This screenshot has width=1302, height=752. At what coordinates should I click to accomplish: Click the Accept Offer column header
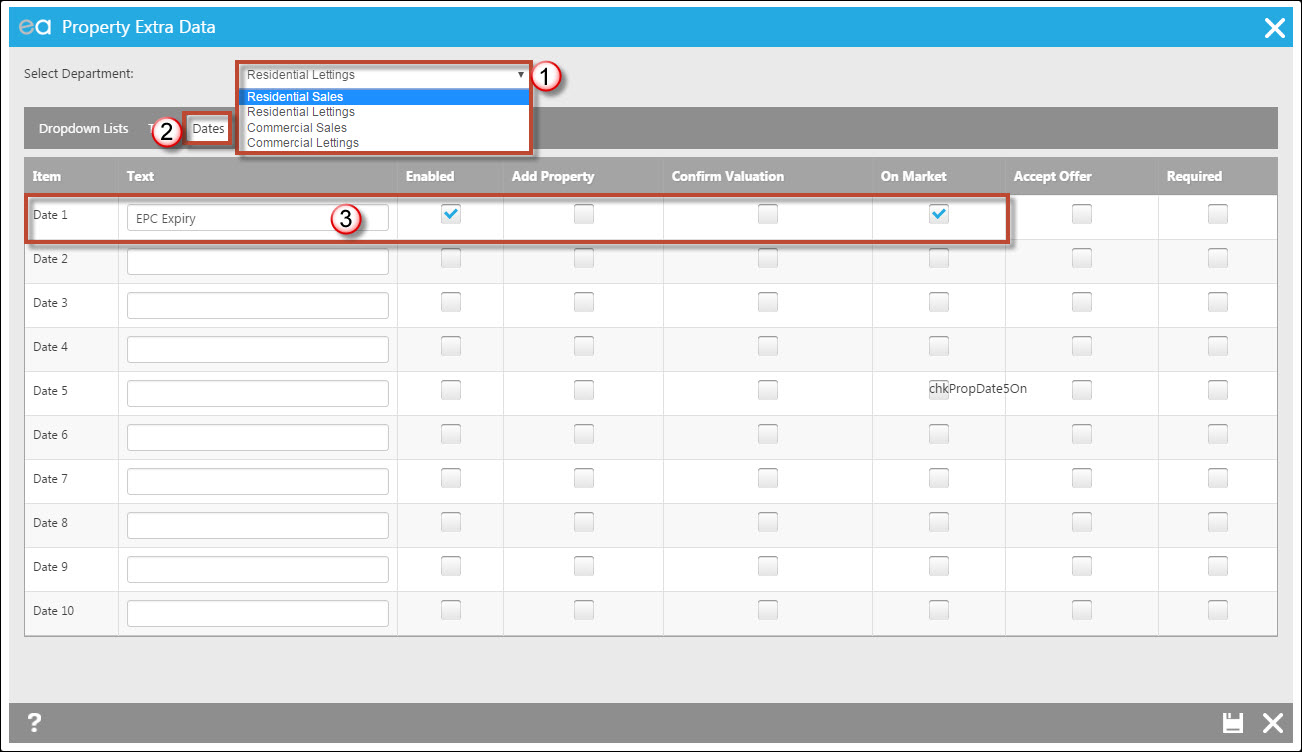[x=1053, y=176]
